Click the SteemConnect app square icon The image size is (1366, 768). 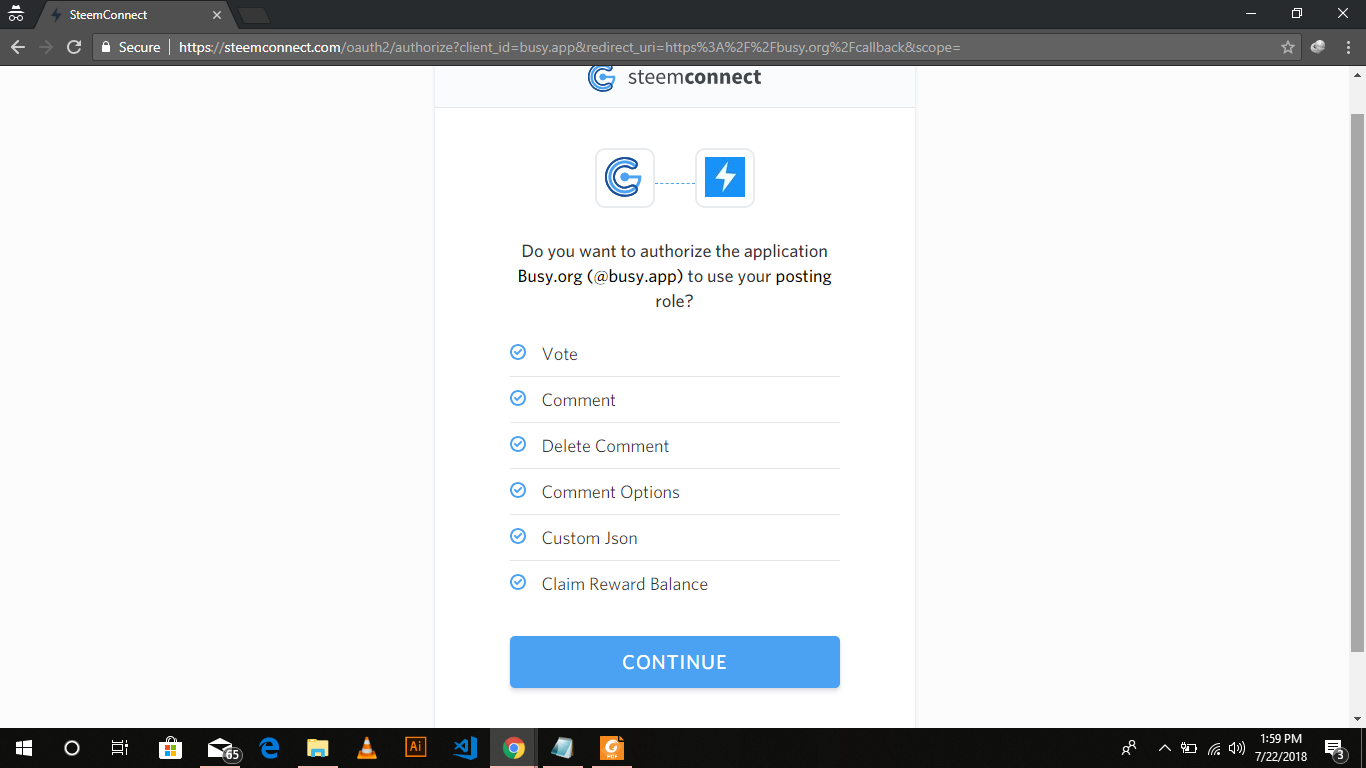click(x=625, y=178)
